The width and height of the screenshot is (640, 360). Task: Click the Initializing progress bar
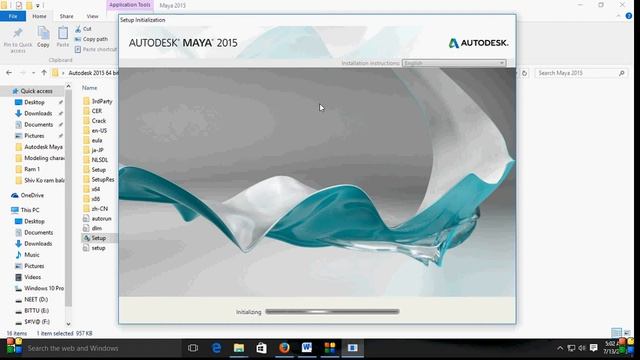(x=332, y=311)
